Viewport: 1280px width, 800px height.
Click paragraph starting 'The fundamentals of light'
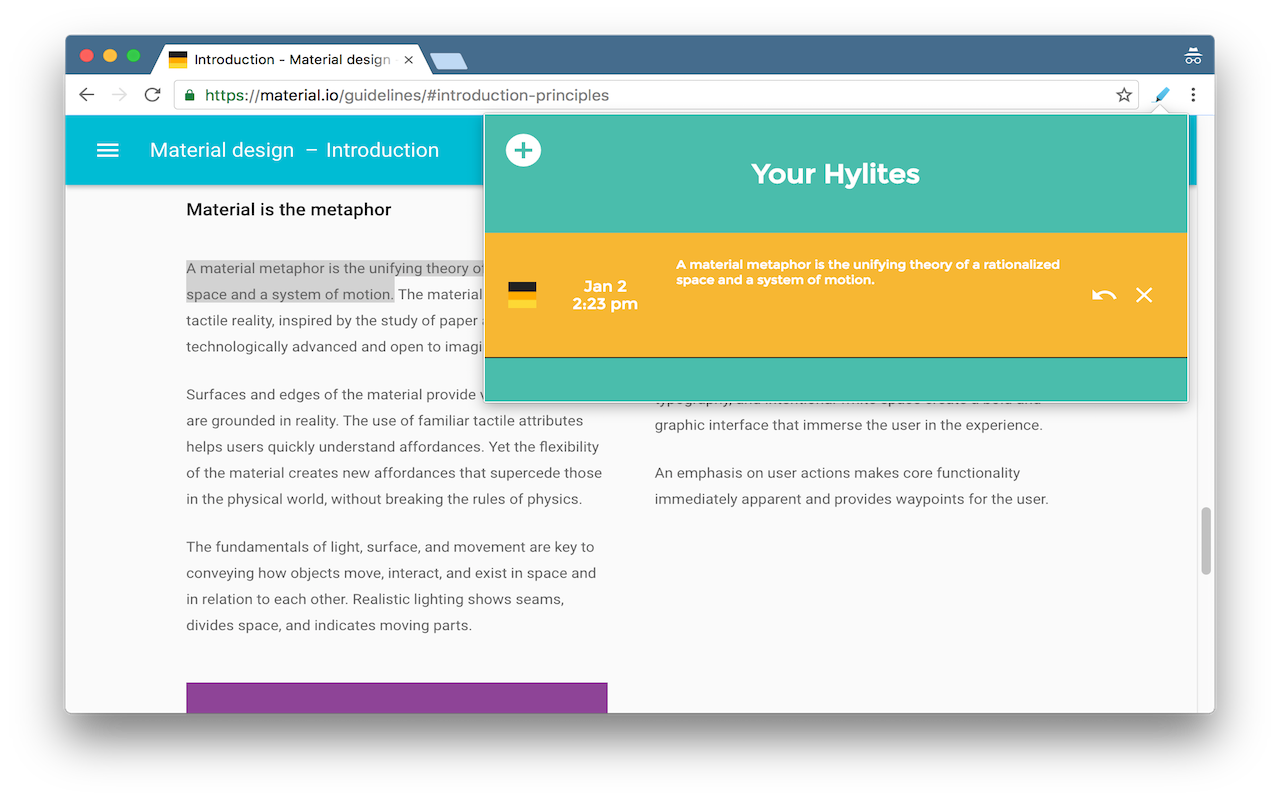click(391, 586)
